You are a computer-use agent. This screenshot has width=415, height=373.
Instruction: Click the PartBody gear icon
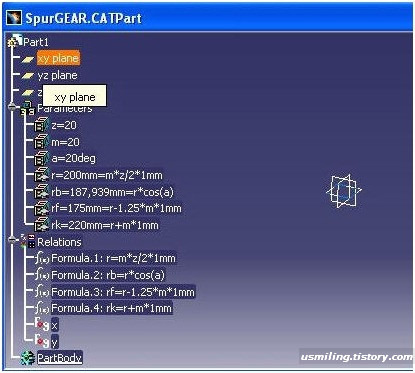coord(28,358)
